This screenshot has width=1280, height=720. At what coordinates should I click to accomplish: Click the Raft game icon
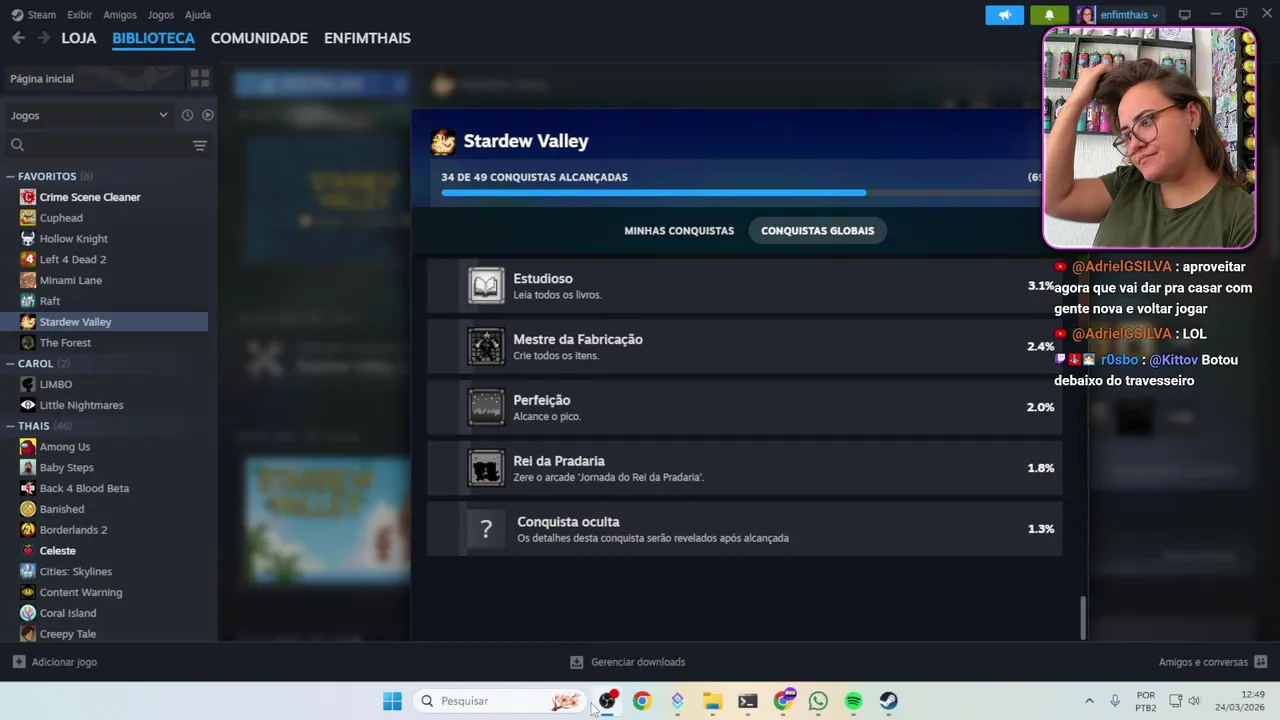[28, 301]
